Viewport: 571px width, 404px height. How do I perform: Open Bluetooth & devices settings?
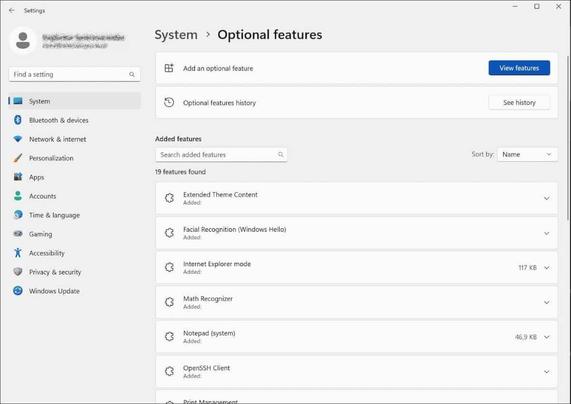click(x=75, y=120)
